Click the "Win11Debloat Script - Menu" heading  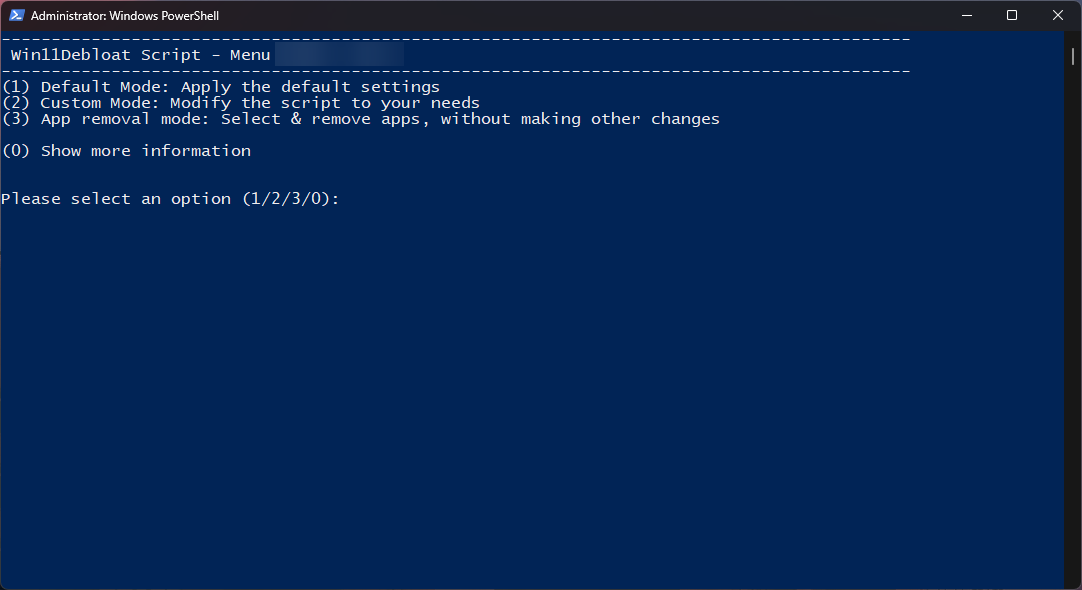tap(140, 55)
